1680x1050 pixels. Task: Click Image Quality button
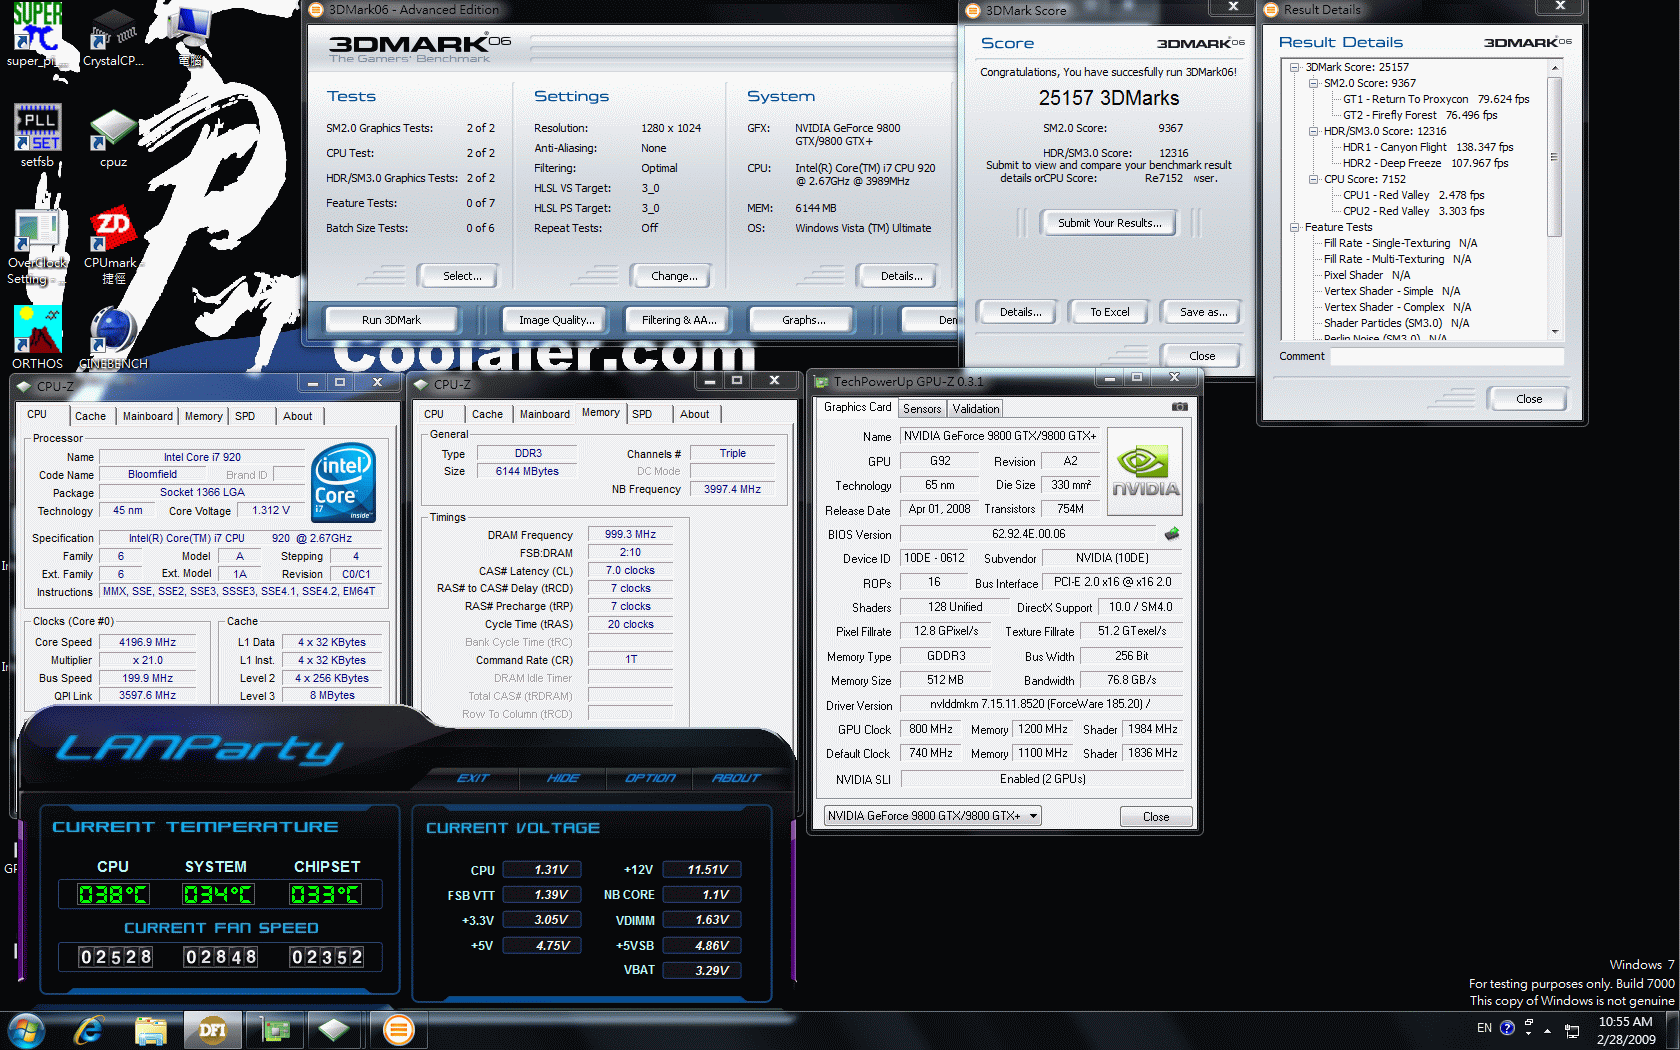(x=556, y=320)
